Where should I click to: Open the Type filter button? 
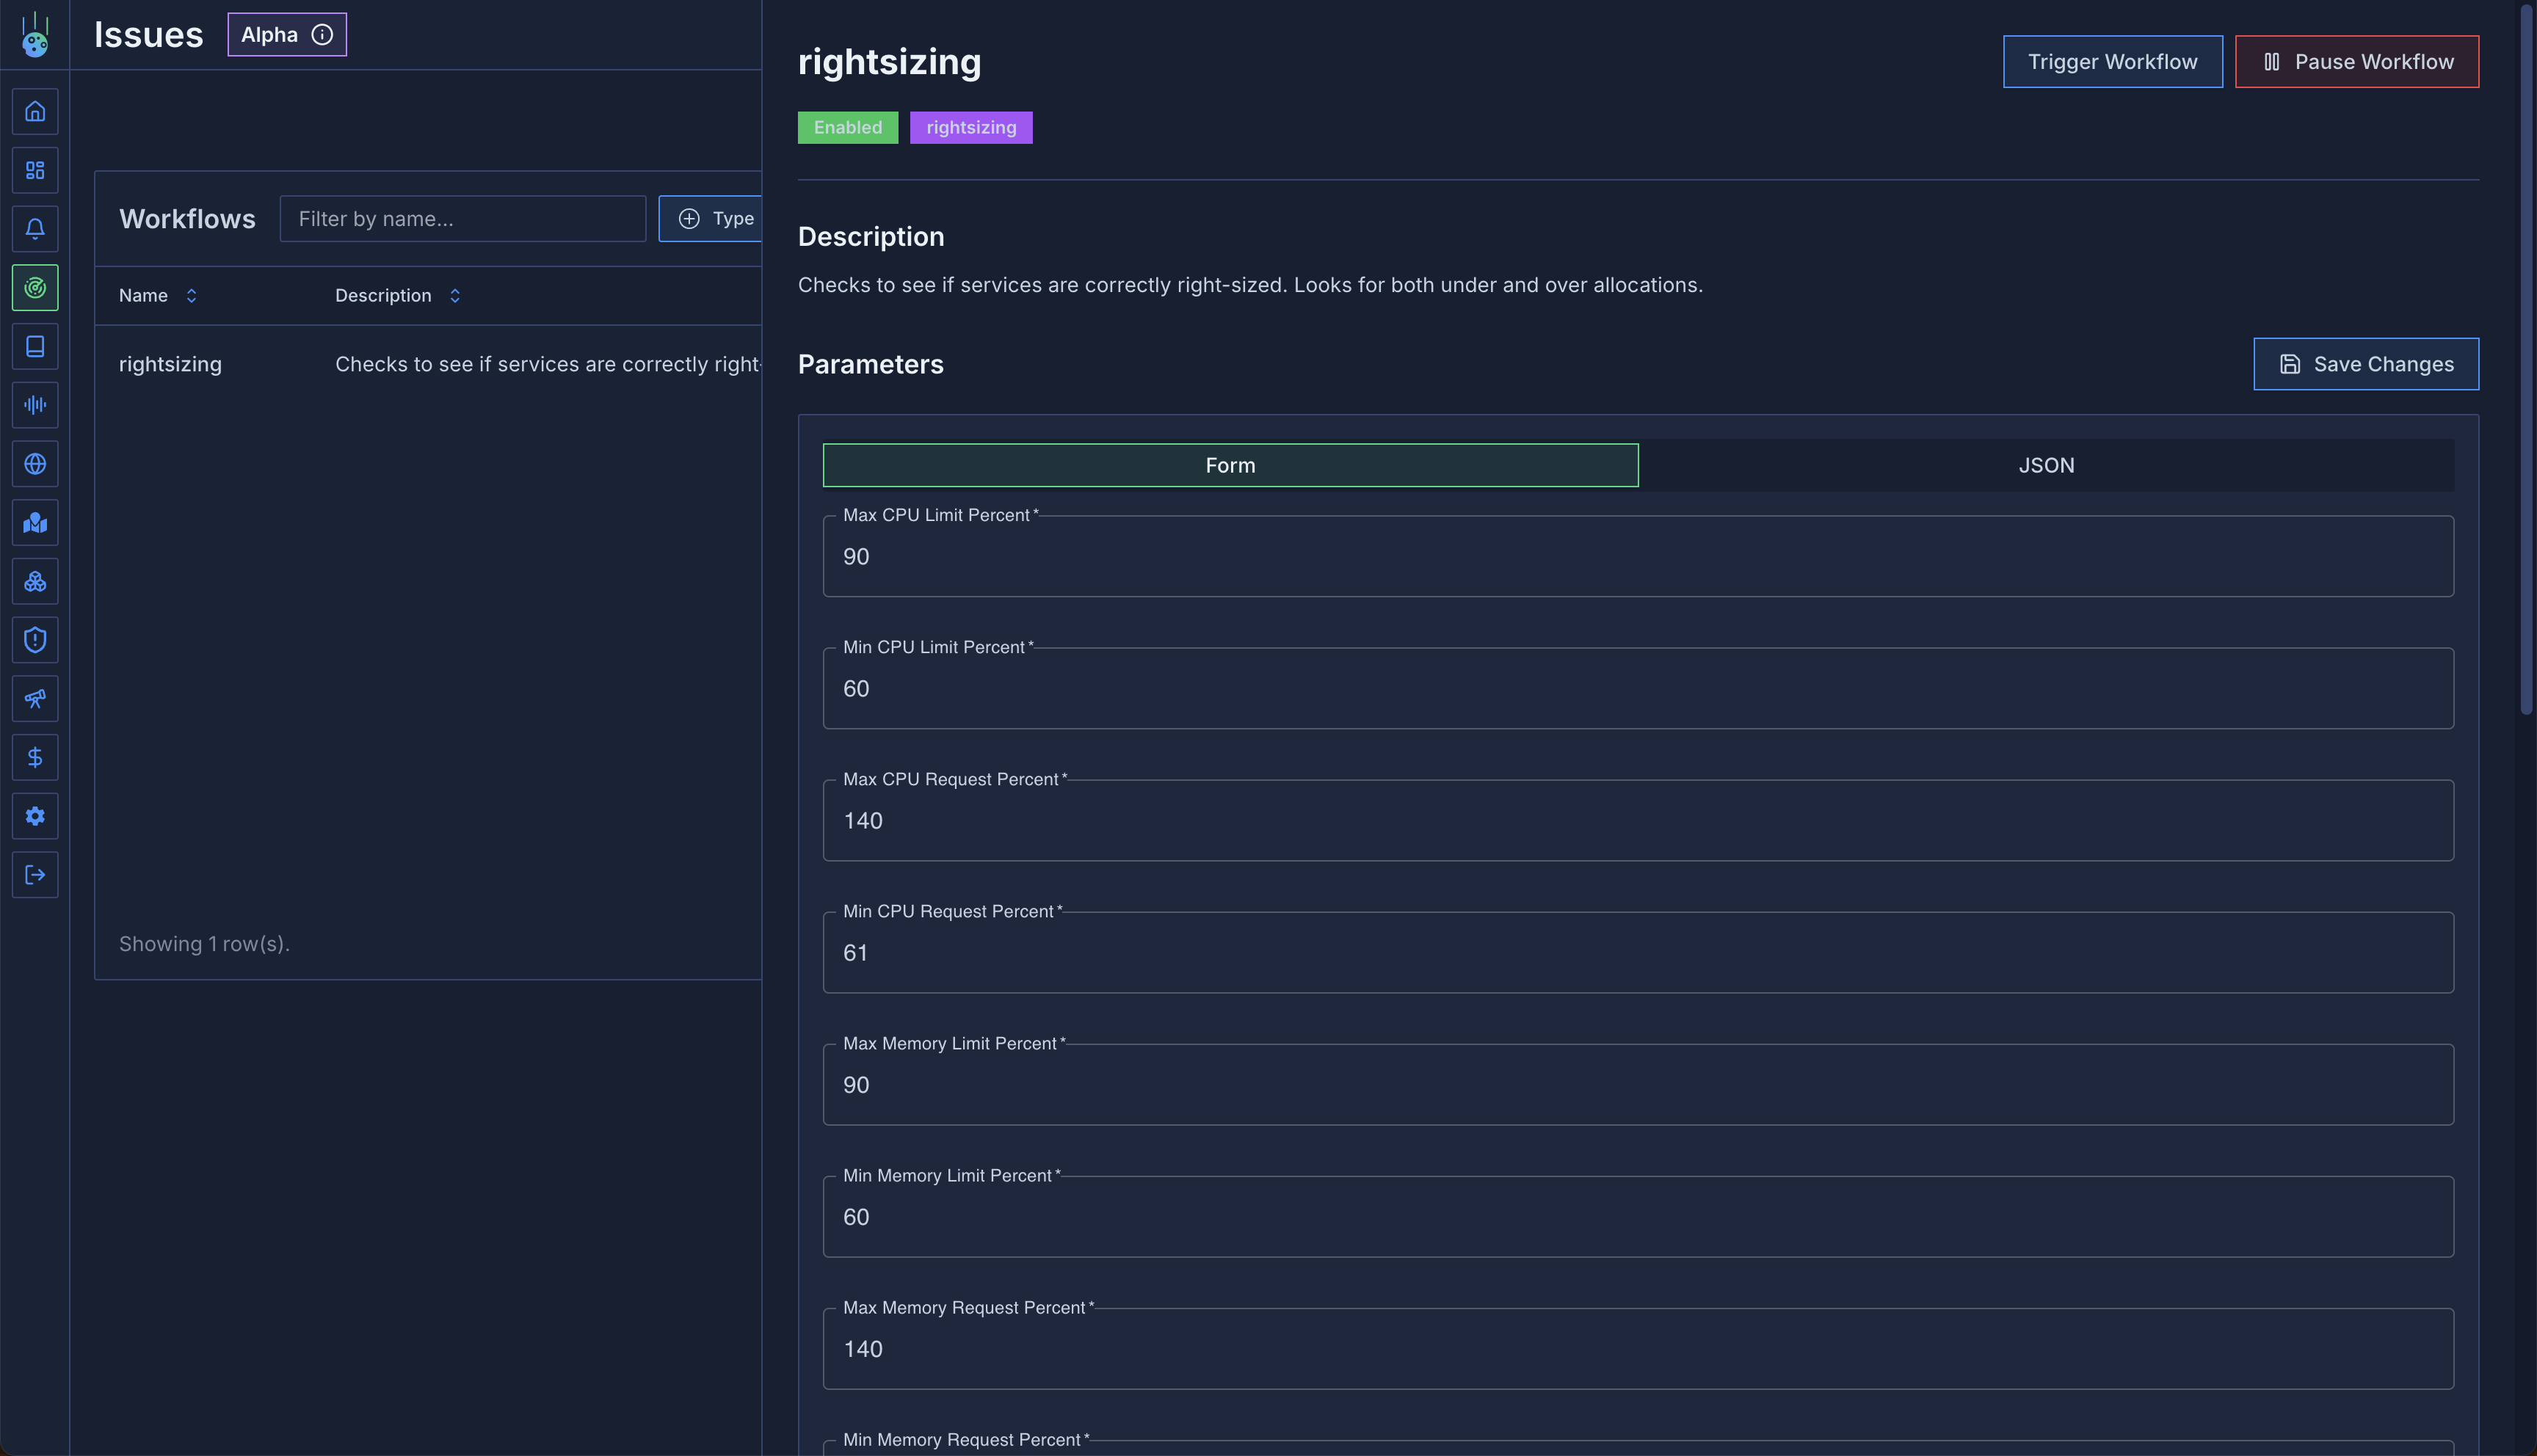714,219
